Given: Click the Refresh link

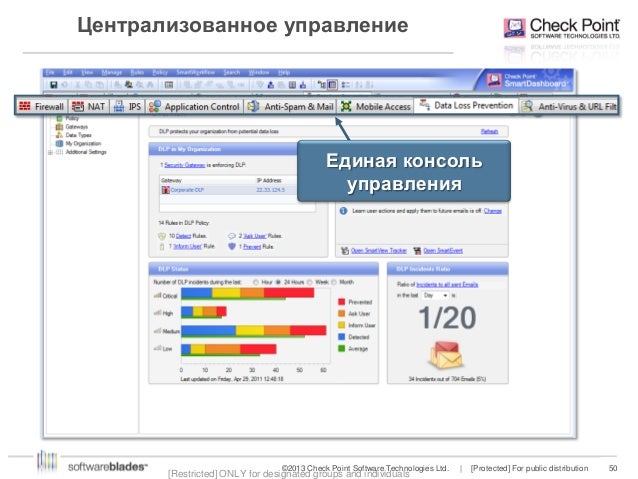Looking at the screenshot, I should pyautogui.click(x=489, y=131).
